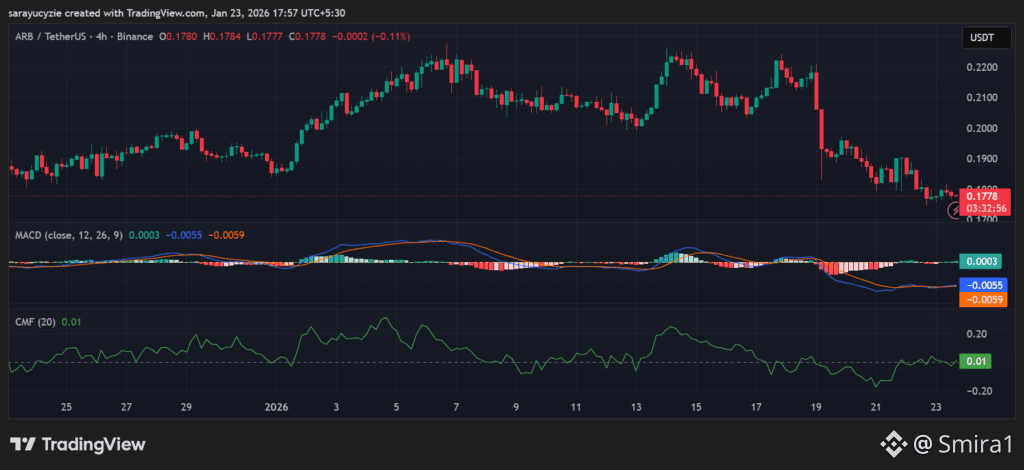Viewport: 1024px width, 470px height.
Task: Click date 25 on the time axis
Action: pyautogui.click(x=66, y=408)
